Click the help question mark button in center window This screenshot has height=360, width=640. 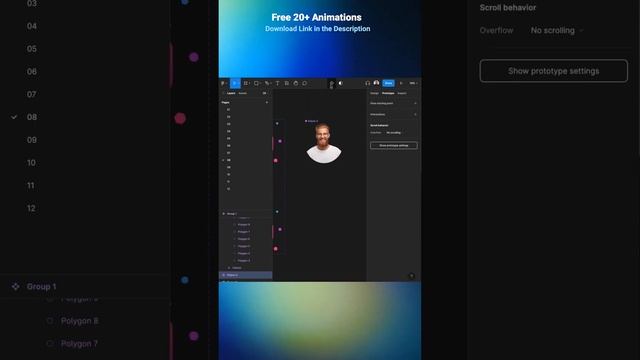pyautogui.click(x=411, y=276)
